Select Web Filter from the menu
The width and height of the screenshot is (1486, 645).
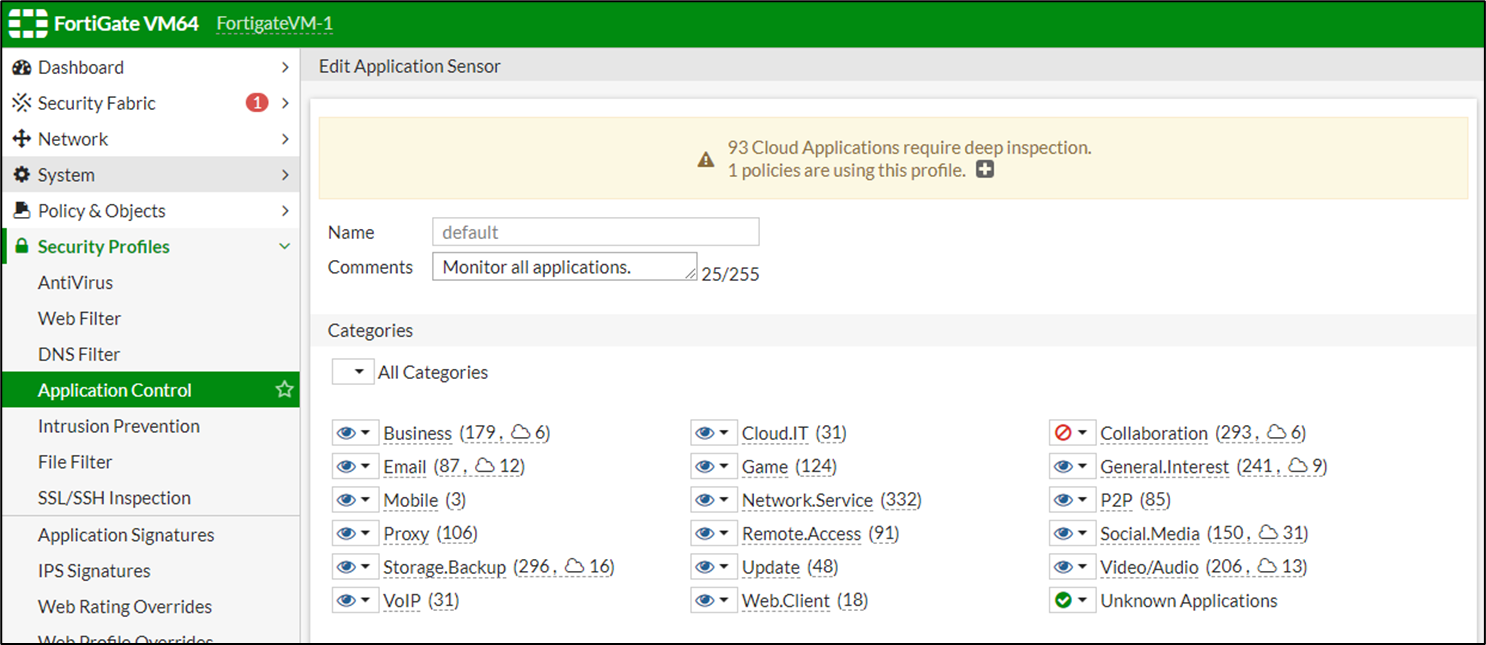[x=79, y=318]
